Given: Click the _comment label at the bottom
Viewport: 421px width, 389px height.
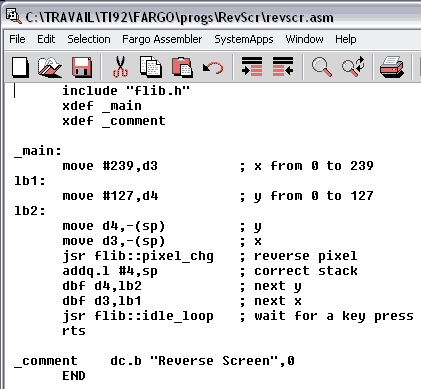Looking at the screenshot, I should coord(46,361).
